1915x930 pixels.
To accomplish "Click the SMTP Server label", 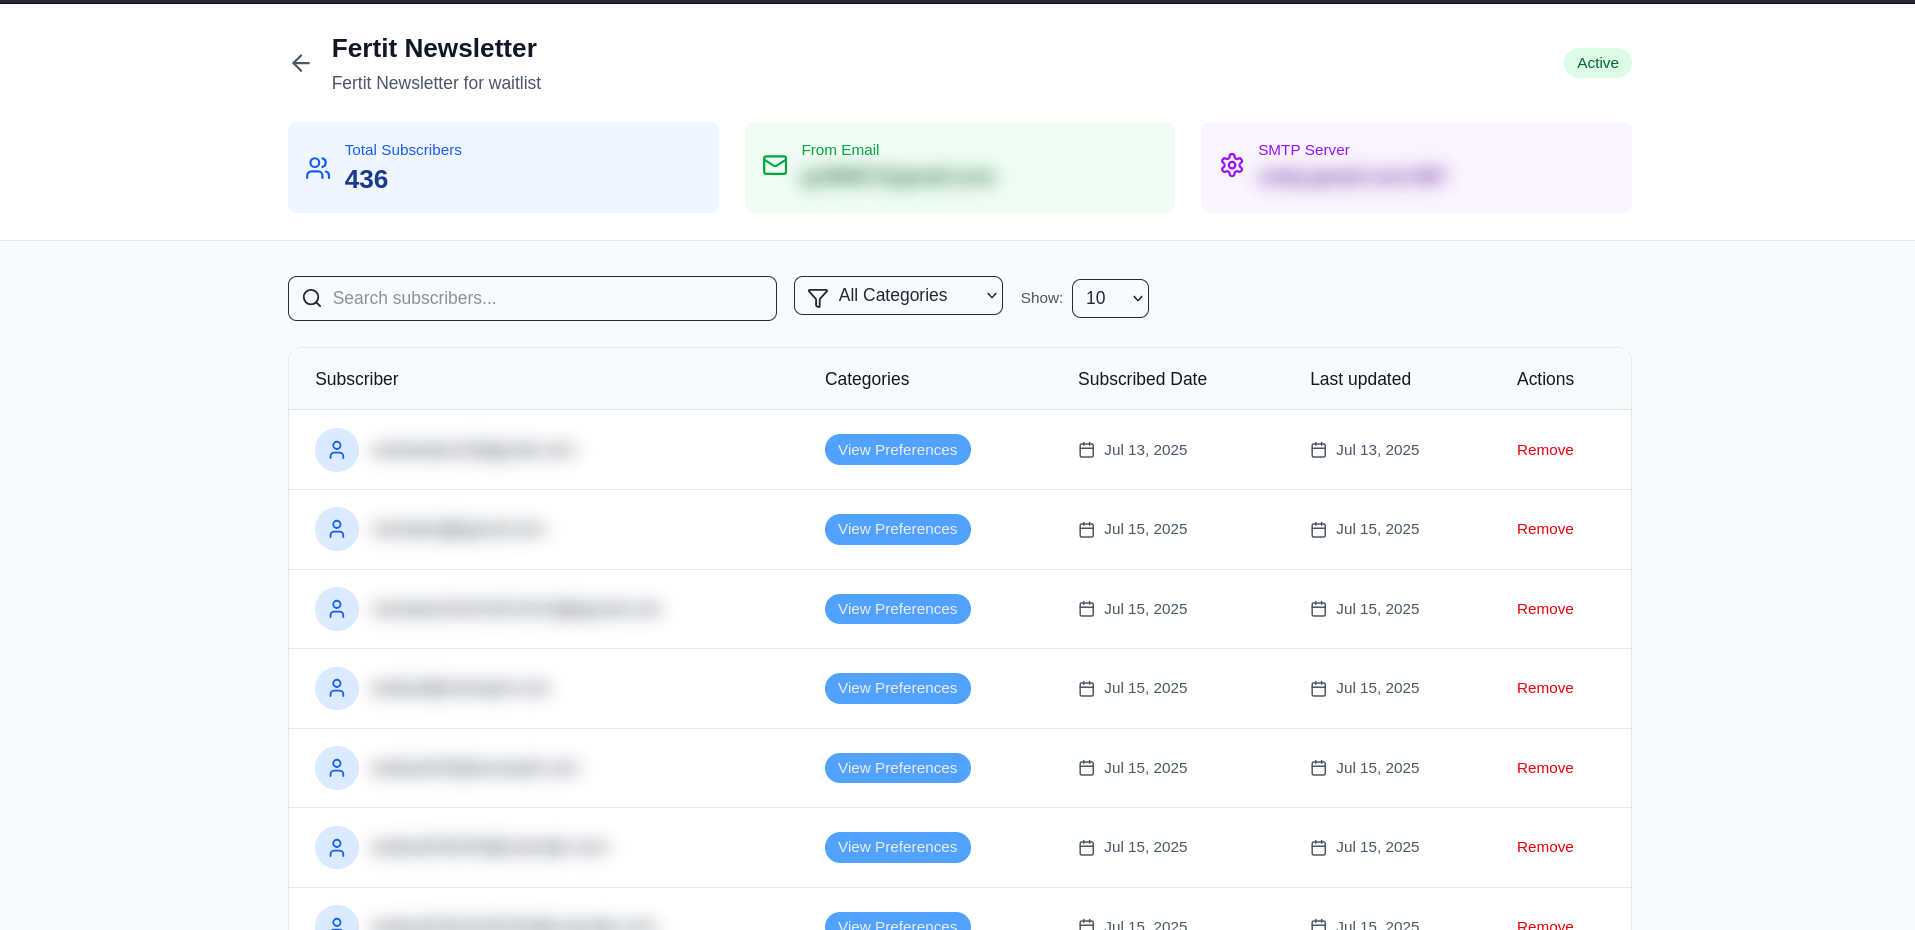I will (x=1304, y=150).
